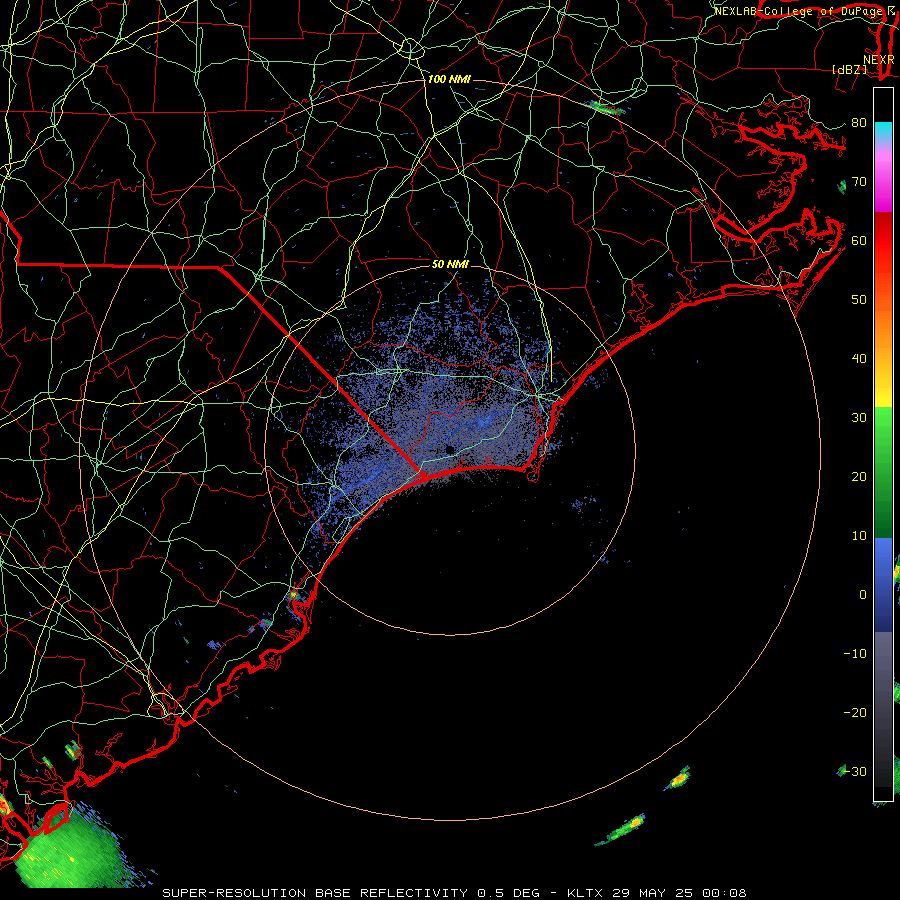Screen dimensions: 900x900
Task: Click the blue segment of the dBZ color bar
Action: tap(883, 584)
